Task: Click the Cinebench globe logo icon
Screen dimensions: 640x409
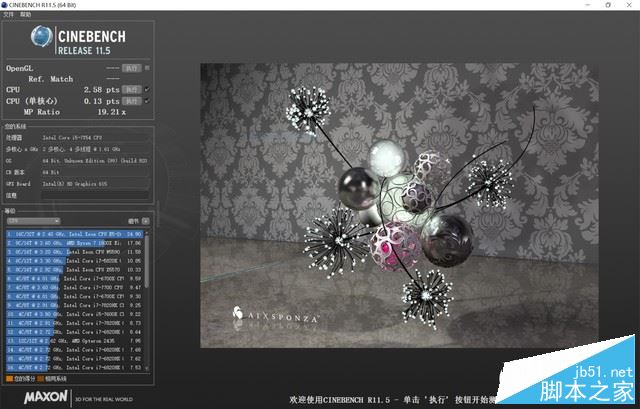Action: coord(42,37)
